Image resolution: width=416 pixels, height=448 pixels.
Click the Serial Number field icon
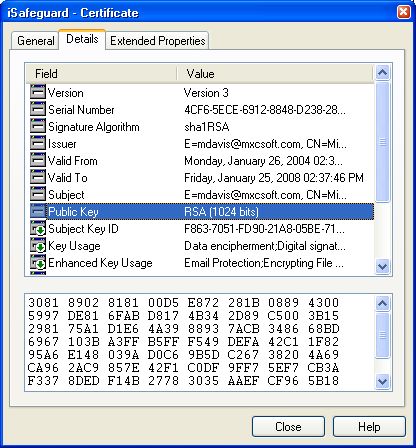pyautogui.click(x=38, y=109)
